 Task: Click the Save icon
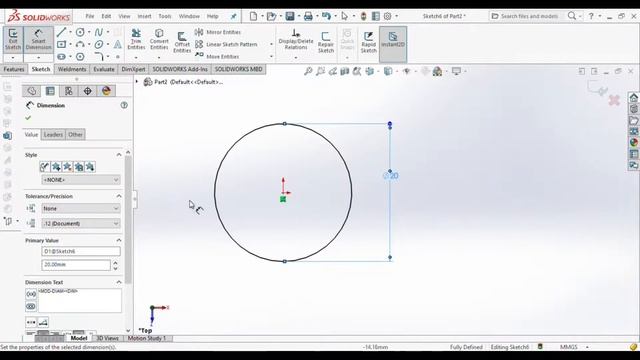coord(290,16)
